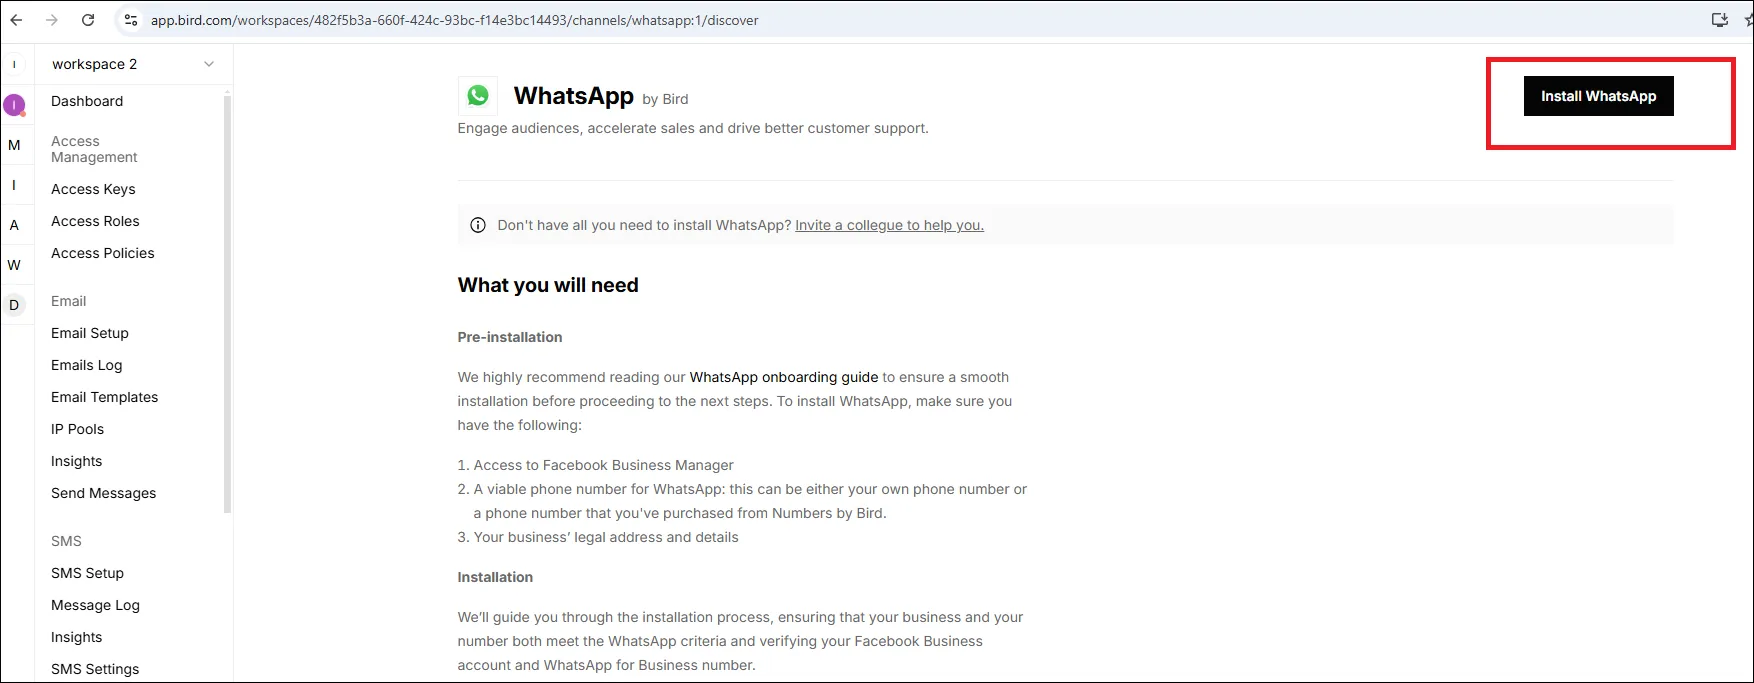Open Access Policies
Image resolution: width=1754 pixels, height=683 pixels.
coord(103,253)
